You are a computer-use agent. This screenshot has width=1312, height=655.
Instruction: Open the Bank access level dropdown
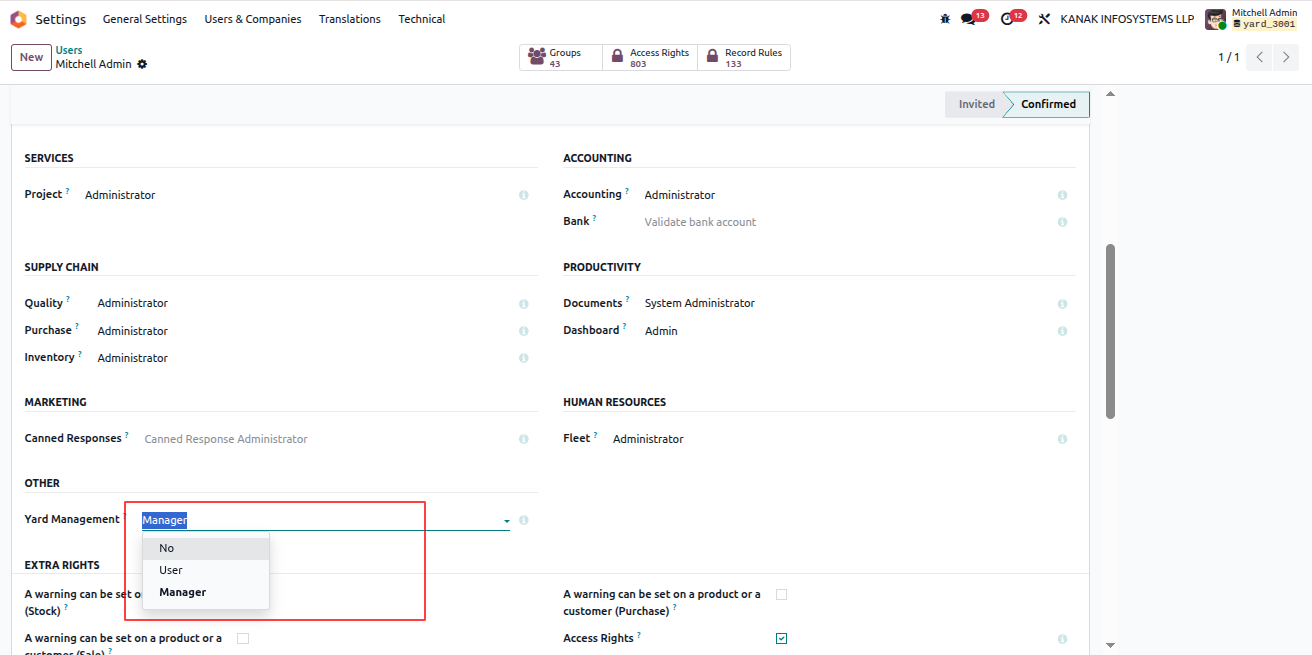coord(846,222)
